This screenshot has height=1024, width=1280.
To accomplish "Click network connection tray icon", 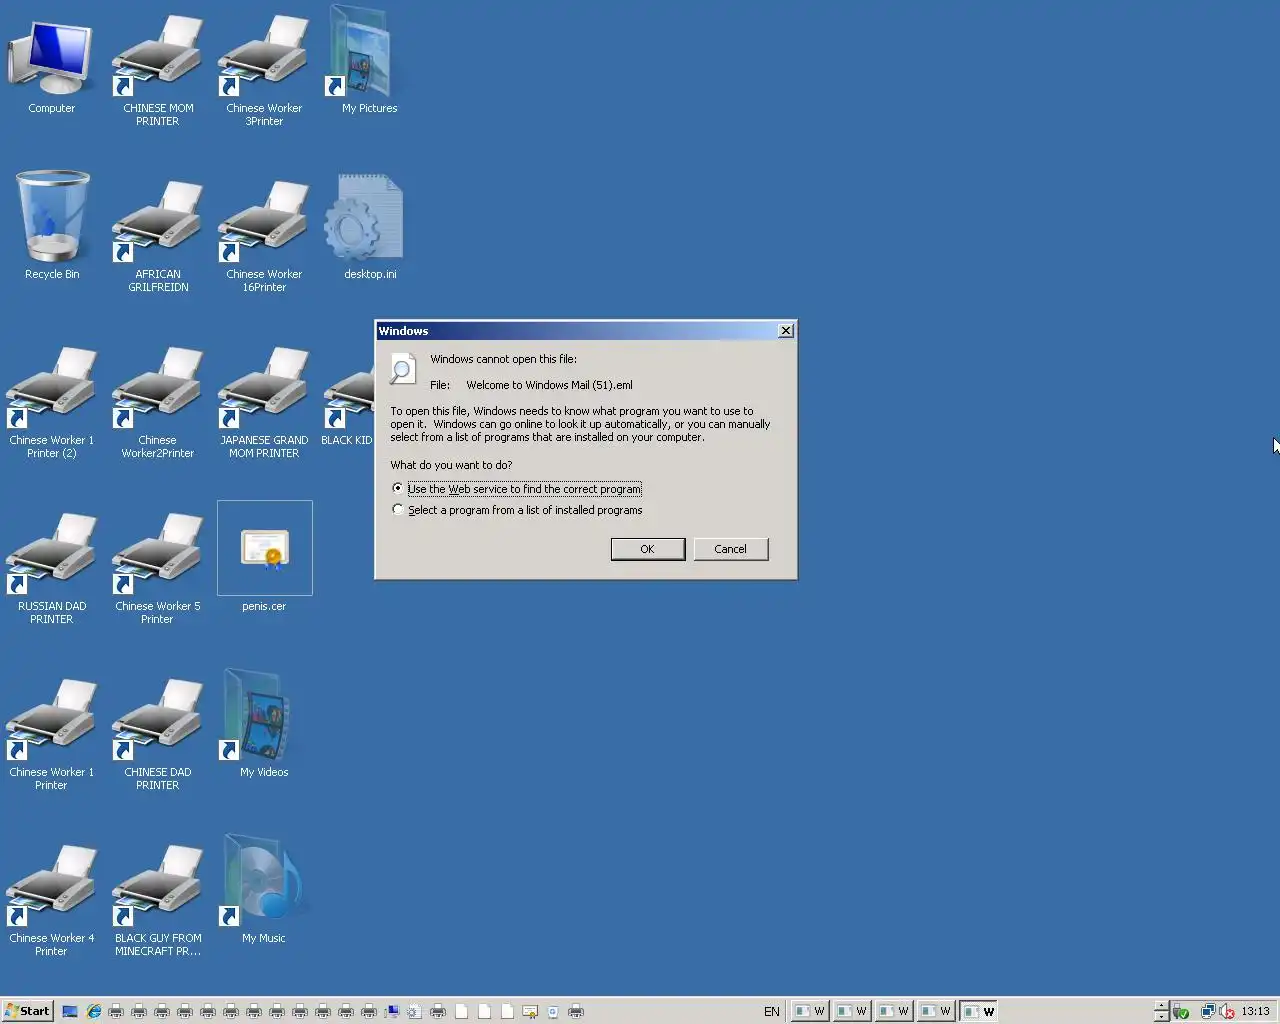I will 1208,1011.
